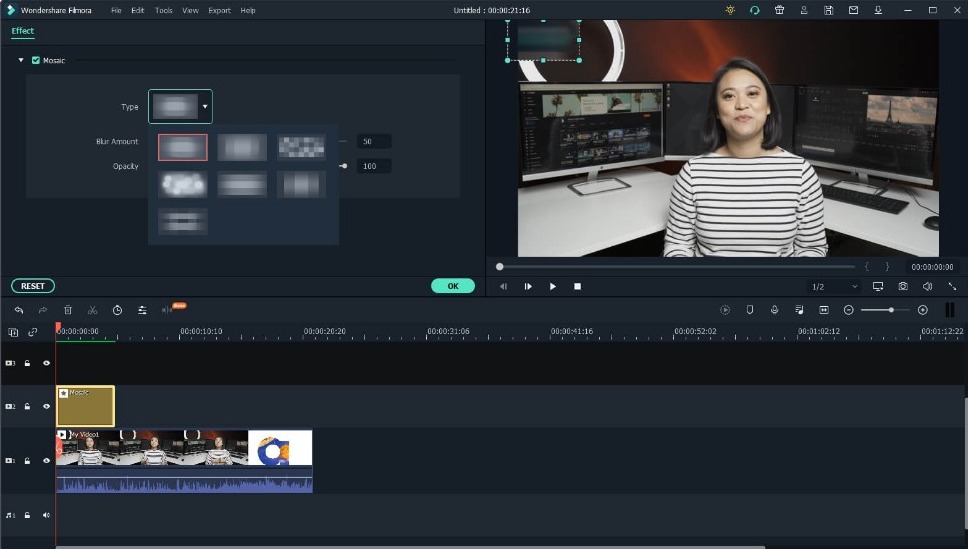Viewport: 968px width, 549px height.
Task: Mute audio track 1 speaker icon
Action: pos(46,515)
